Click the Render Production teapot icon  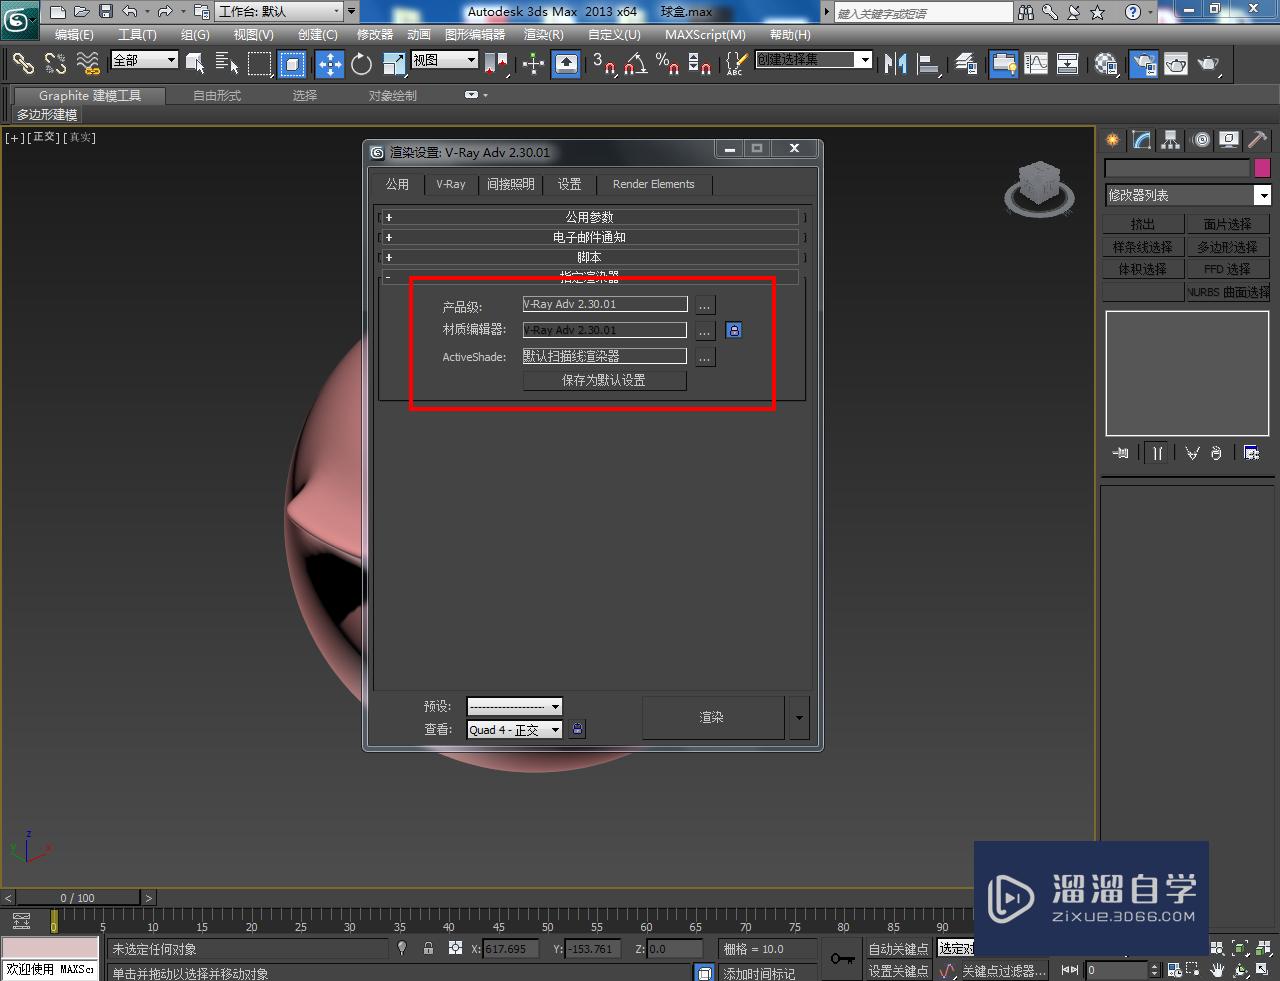click(1209, 64)
